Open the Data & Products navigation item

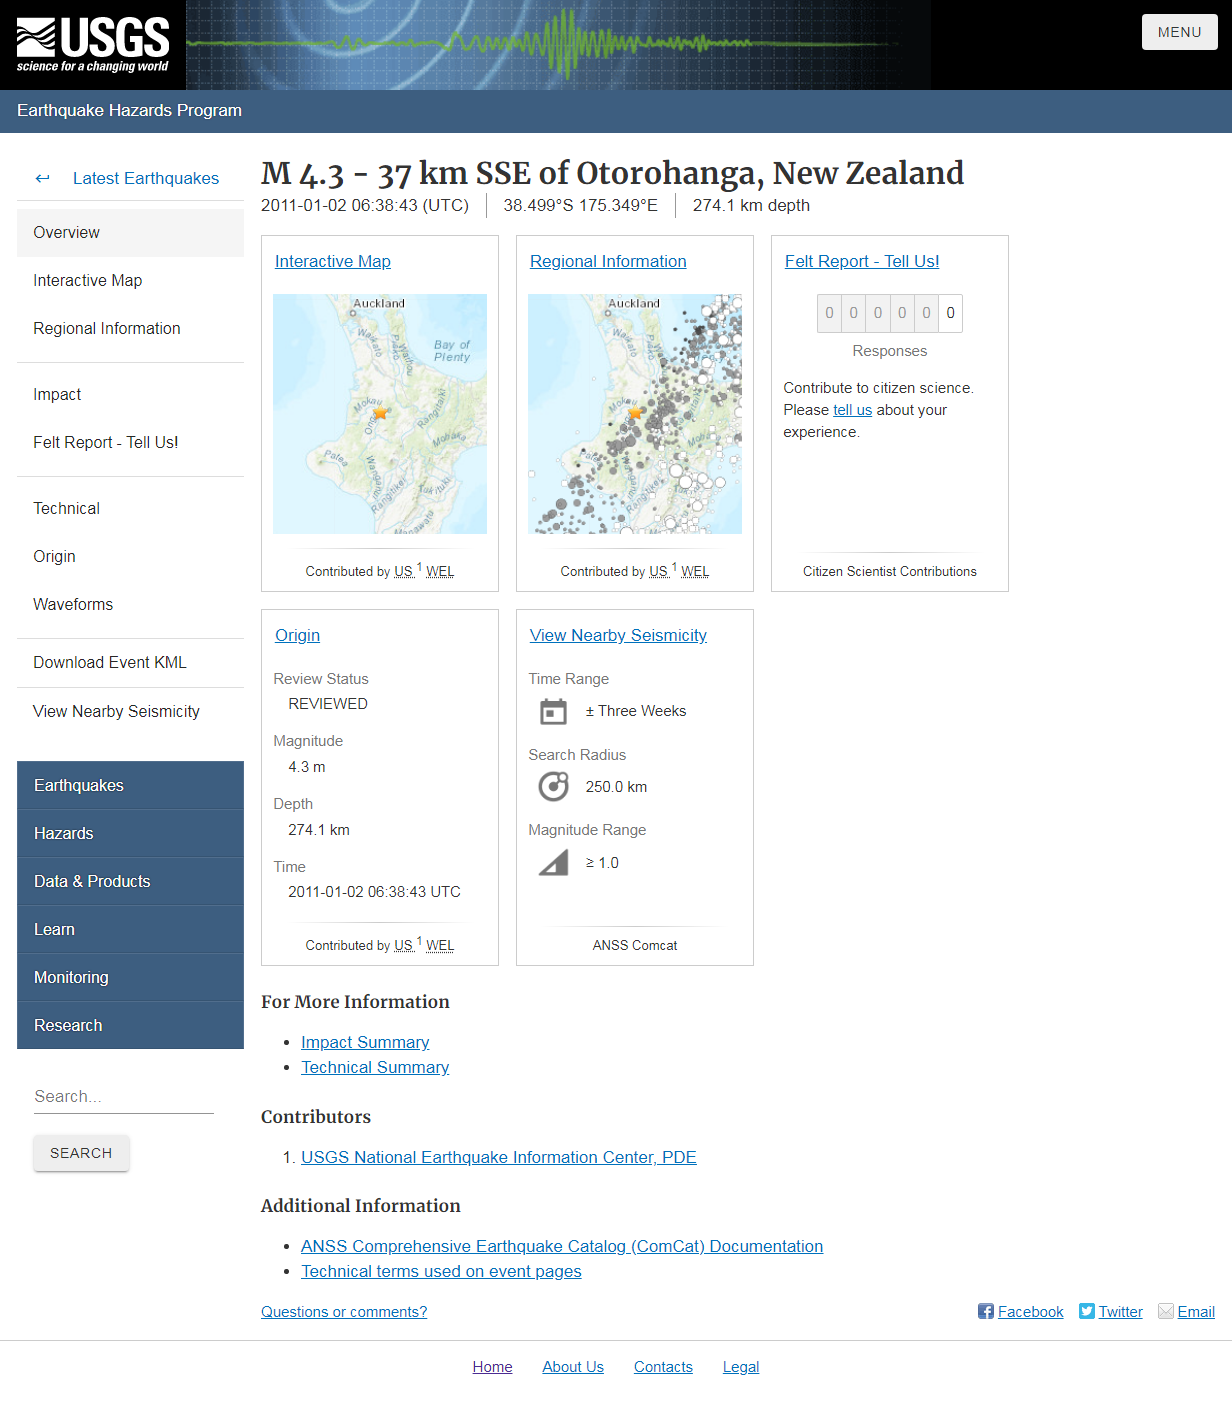click(130, 882)
